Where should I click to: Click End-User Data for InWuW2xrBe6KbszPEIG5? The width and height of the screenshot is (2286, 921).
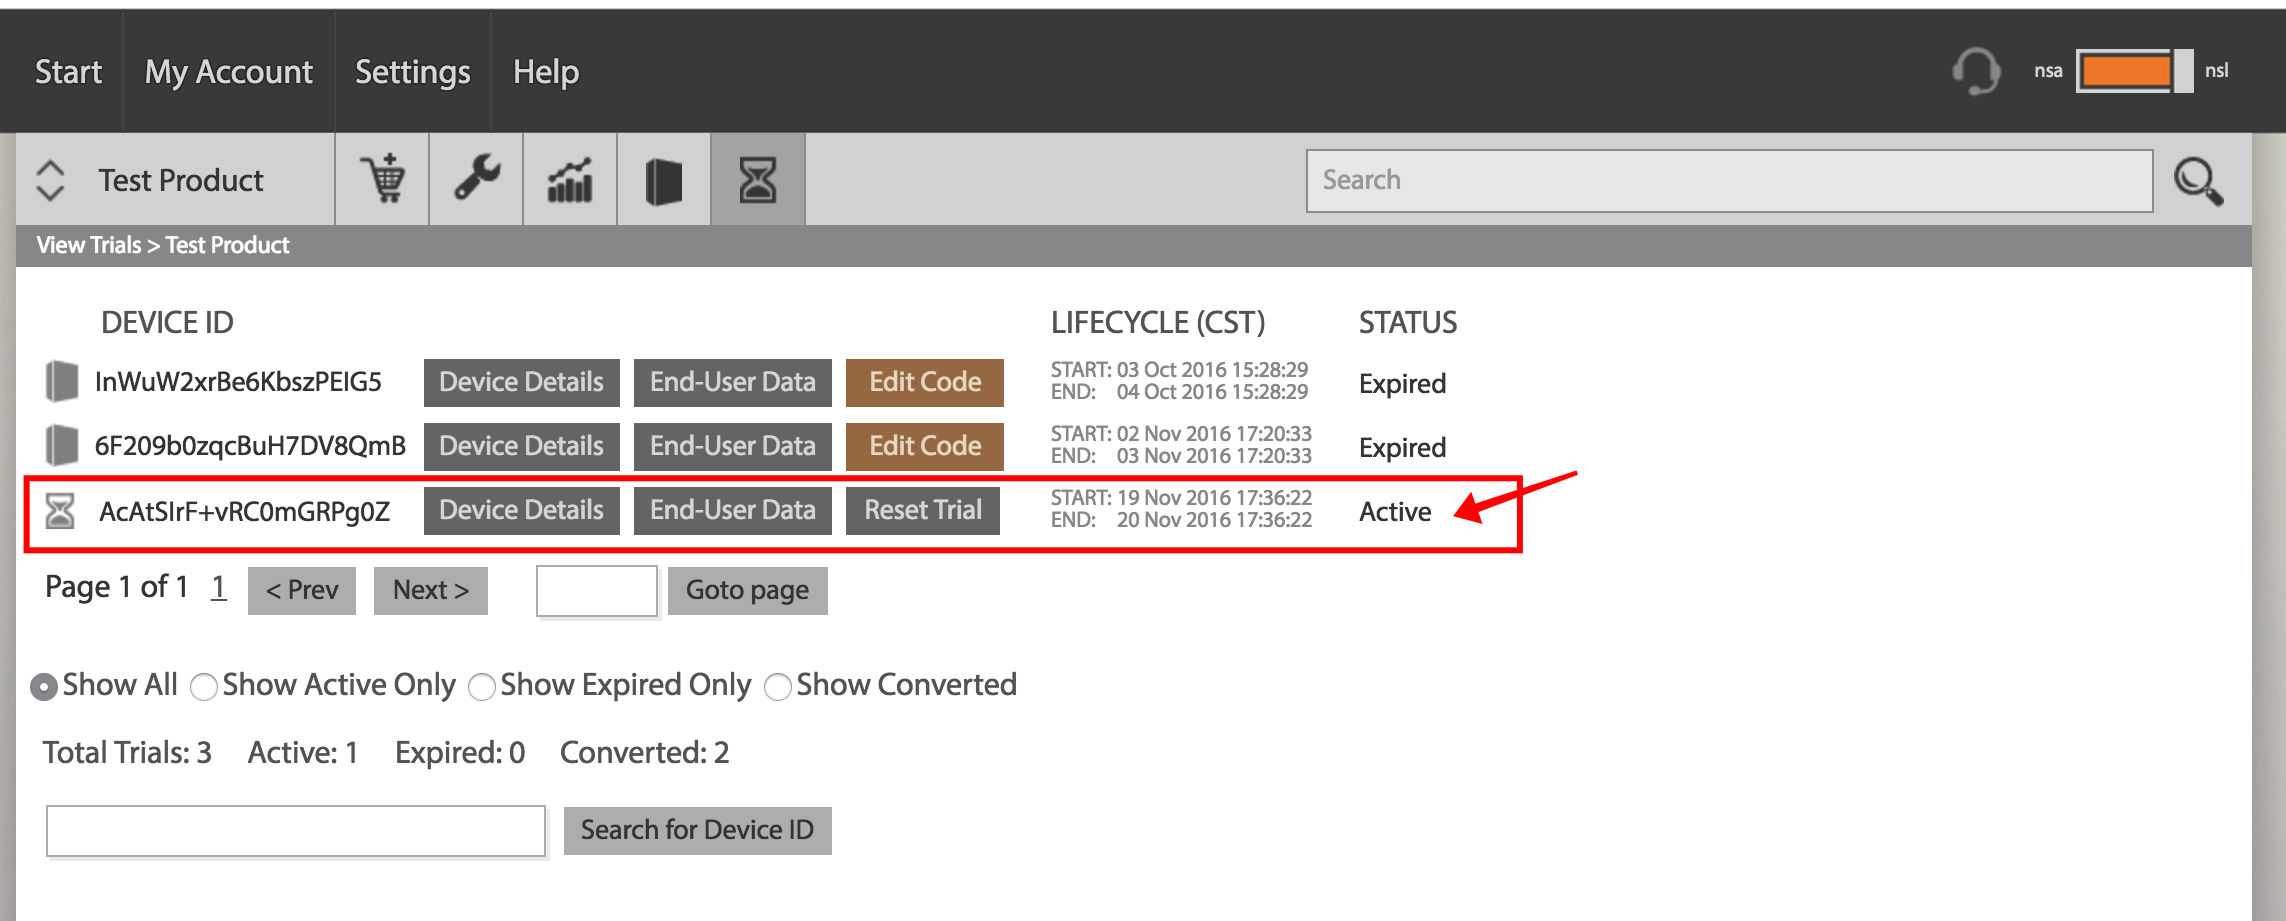(733, 383)
